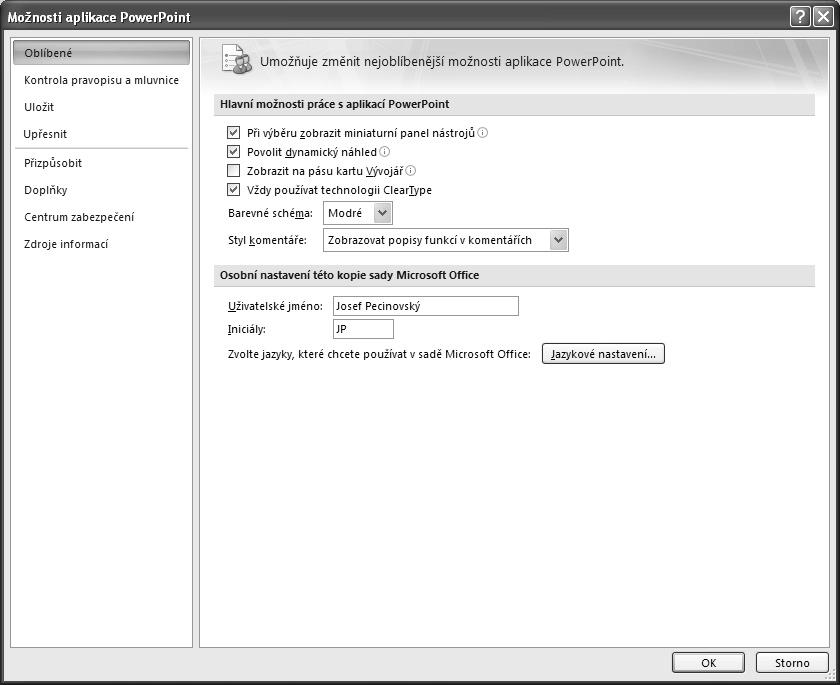Click the Hlavní možnosti práce section heading
This screenshot has width=840, height=685.
(x=334, y=104)
